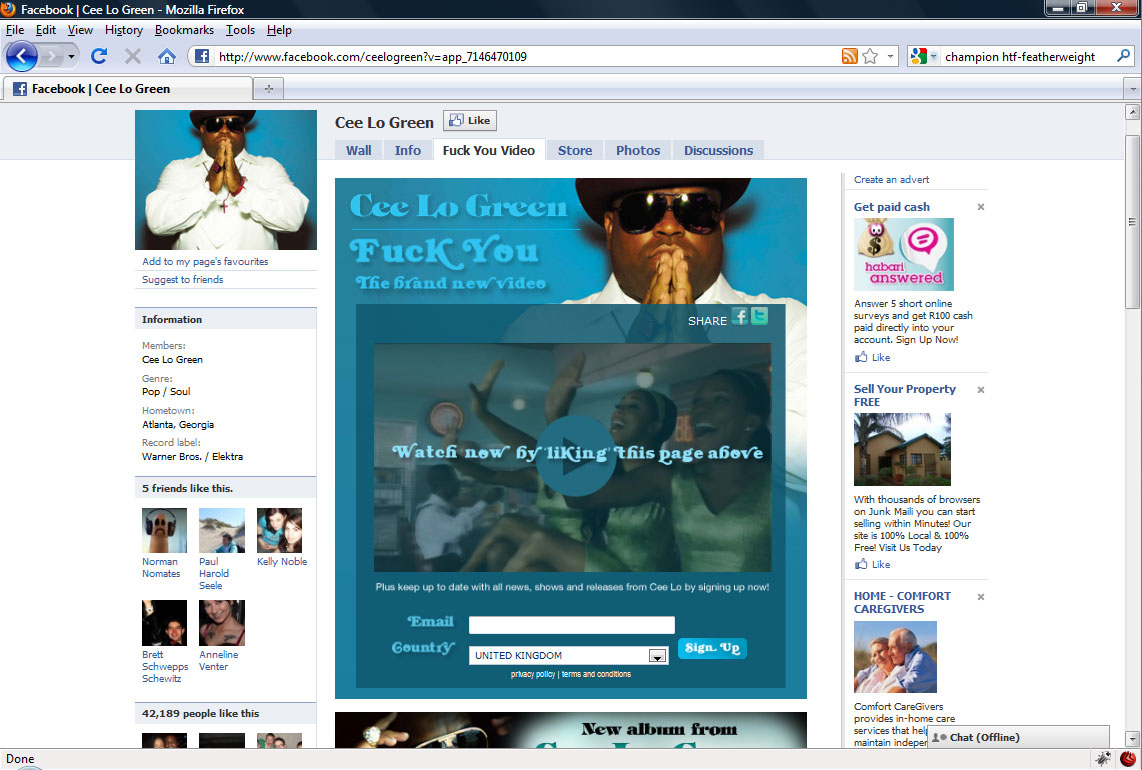This screenshot has width=1142, height=770.
Task: Like the Get paid cash advert
Action: pyautogui.click(x=873, y=357)
